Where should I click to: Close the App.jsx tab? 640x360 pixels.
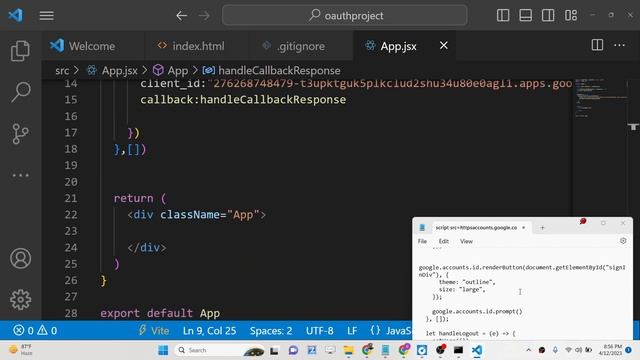444,45
